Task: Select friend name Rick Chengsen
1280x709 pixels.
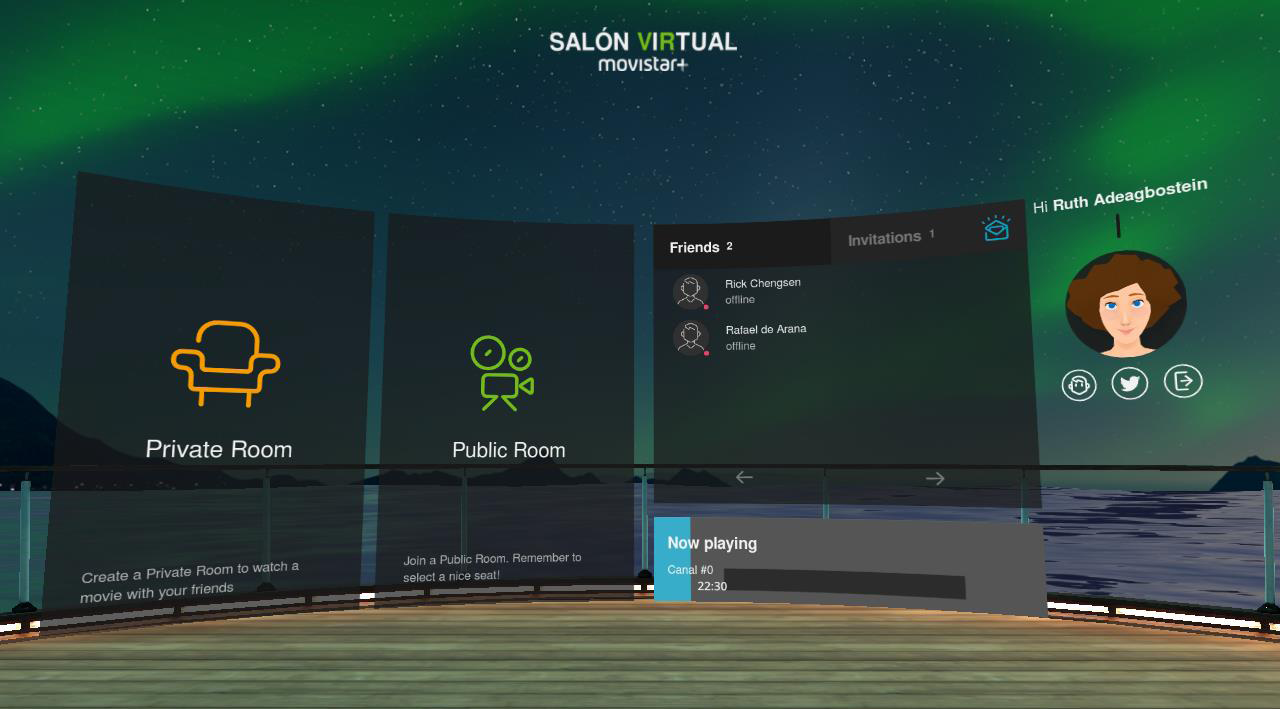Action: [x=762, y=283]
